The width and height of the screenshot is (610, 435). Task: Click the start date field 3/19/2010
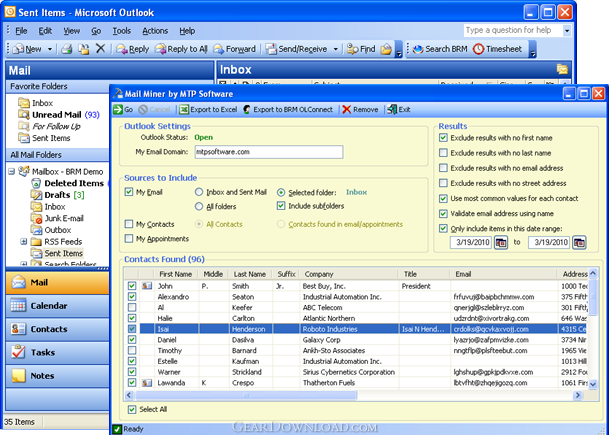pos(471,242)
